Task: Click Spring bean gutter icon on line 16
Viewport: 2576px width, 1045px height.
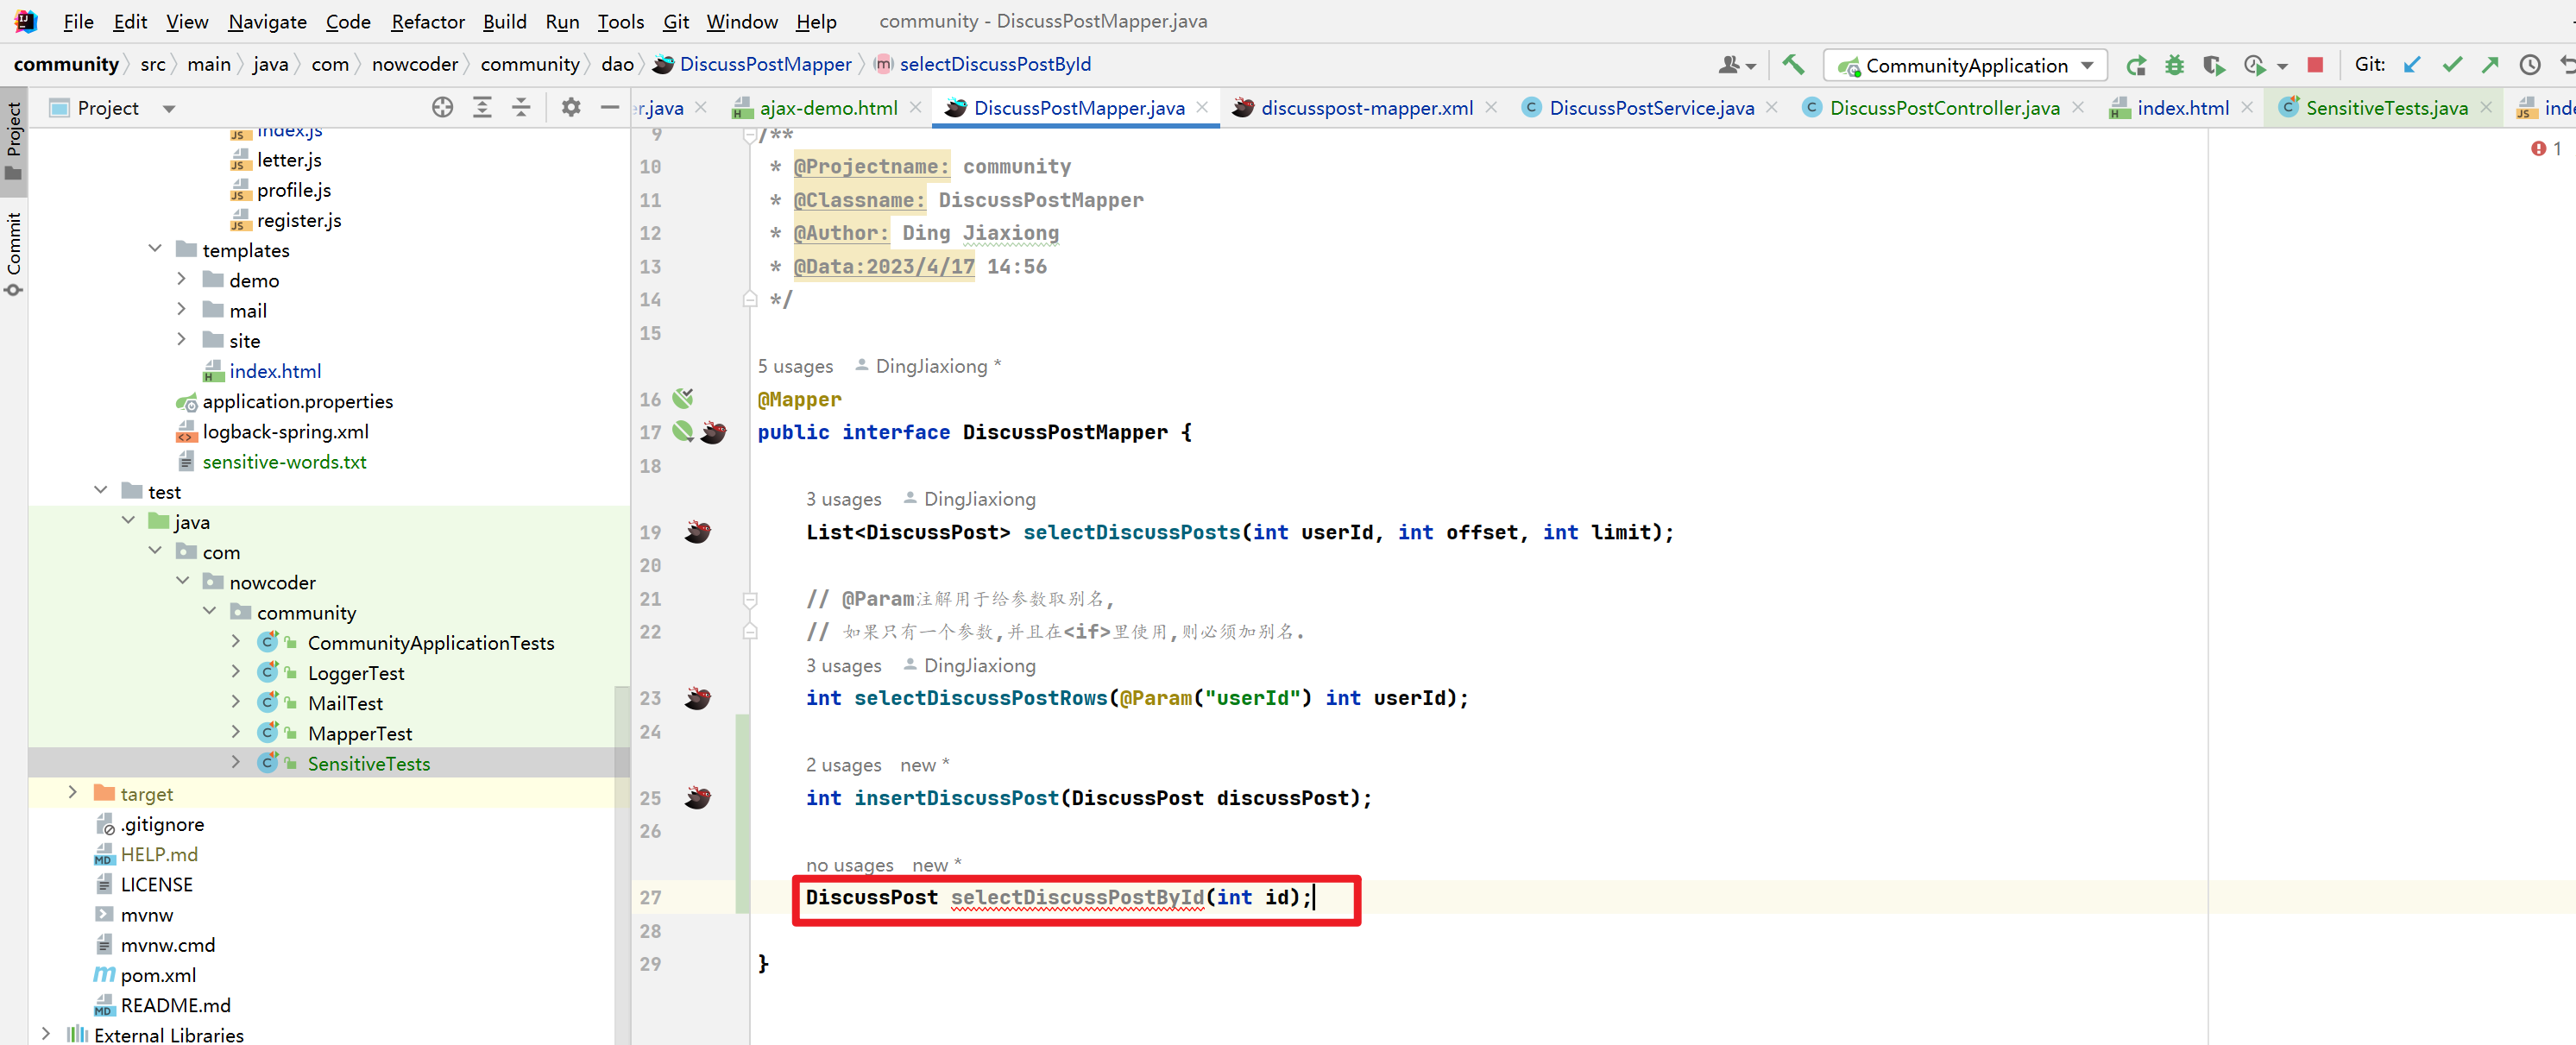Action: point(683,398)
